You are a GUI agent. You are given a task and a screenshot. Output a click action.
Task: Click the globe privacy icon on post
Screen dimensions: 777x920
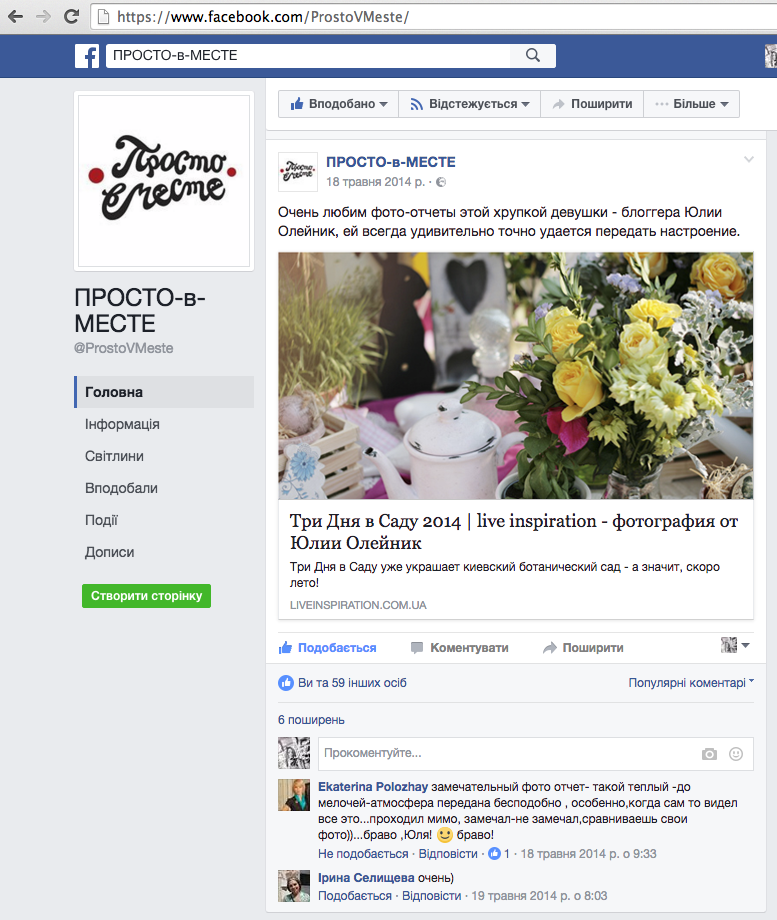pyautogui.click(x=441, y=182)
